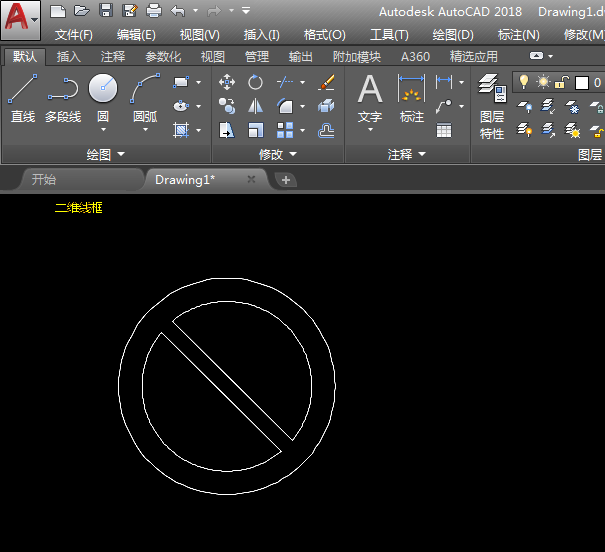Screen dimensions: 605x552
Task: Click the Multileader icon
Action: (444, 106)
